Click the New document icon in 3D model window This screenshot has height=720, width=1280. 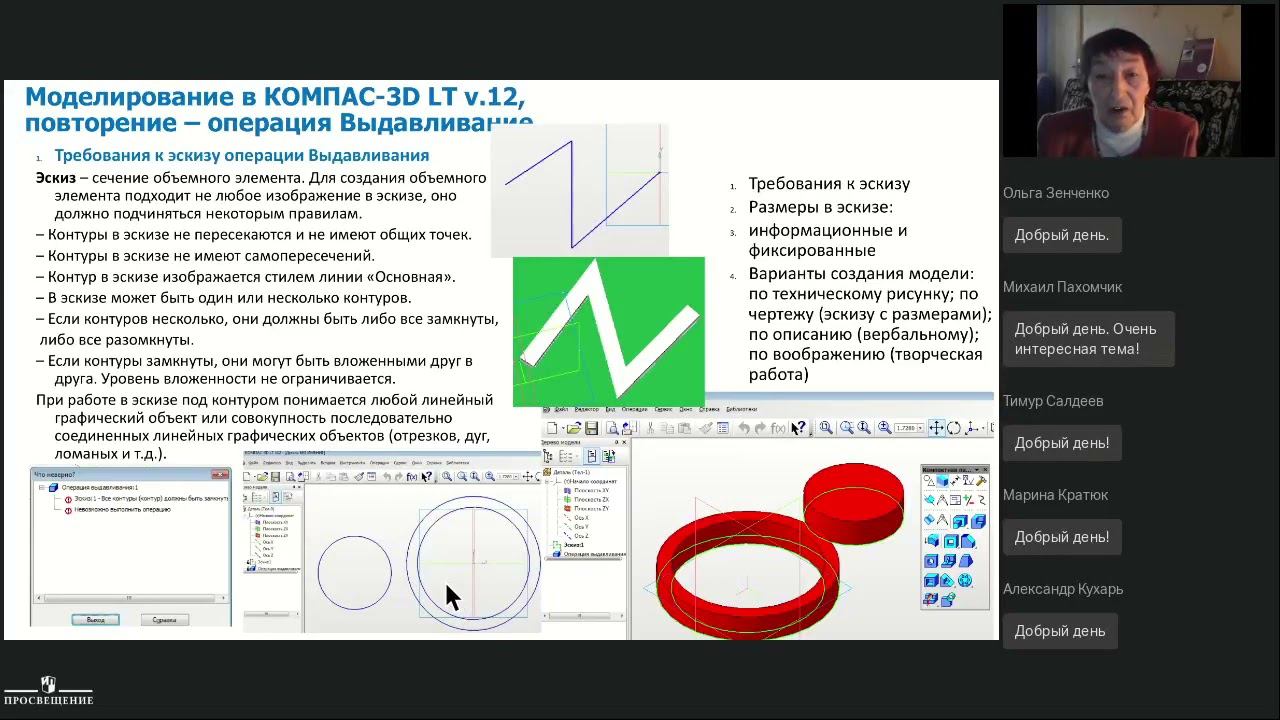coord(553,428)
